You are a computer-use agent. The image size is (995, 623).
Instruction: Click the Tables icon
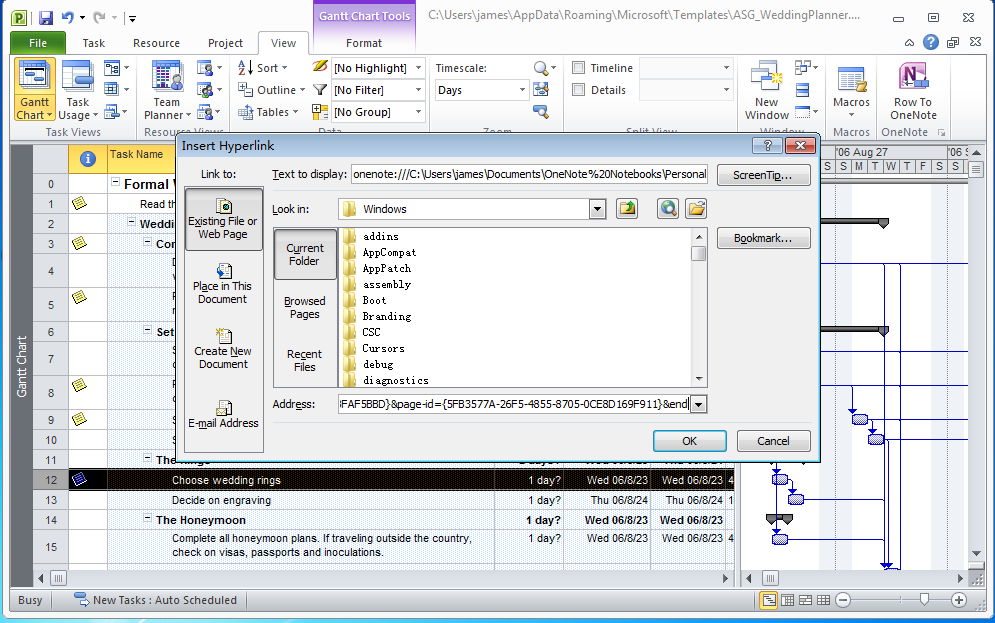click(x=245, y=112)
